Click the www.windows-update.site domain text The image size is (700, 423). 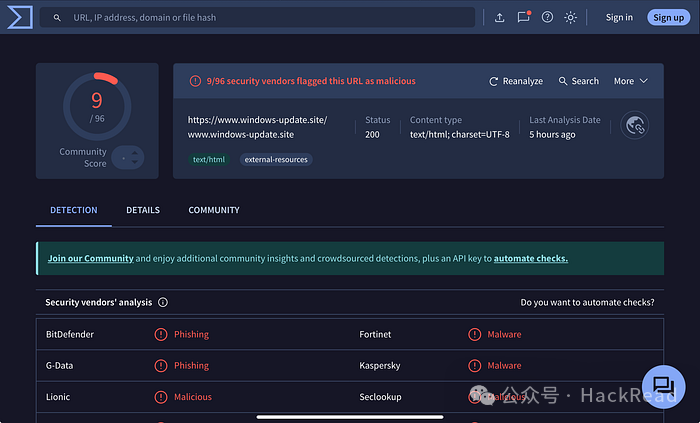pos(241,134)
